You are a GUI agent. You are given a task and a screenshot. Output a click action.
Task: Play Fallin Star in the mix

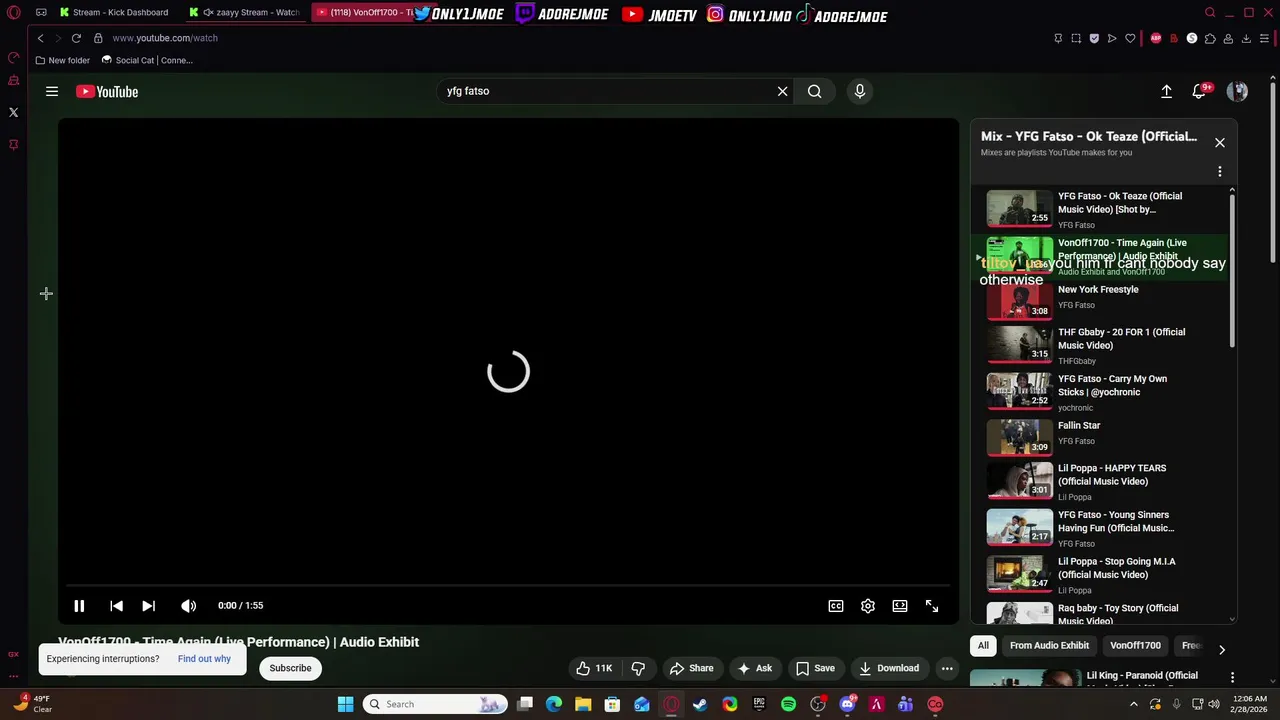(x=1100, y=435)
